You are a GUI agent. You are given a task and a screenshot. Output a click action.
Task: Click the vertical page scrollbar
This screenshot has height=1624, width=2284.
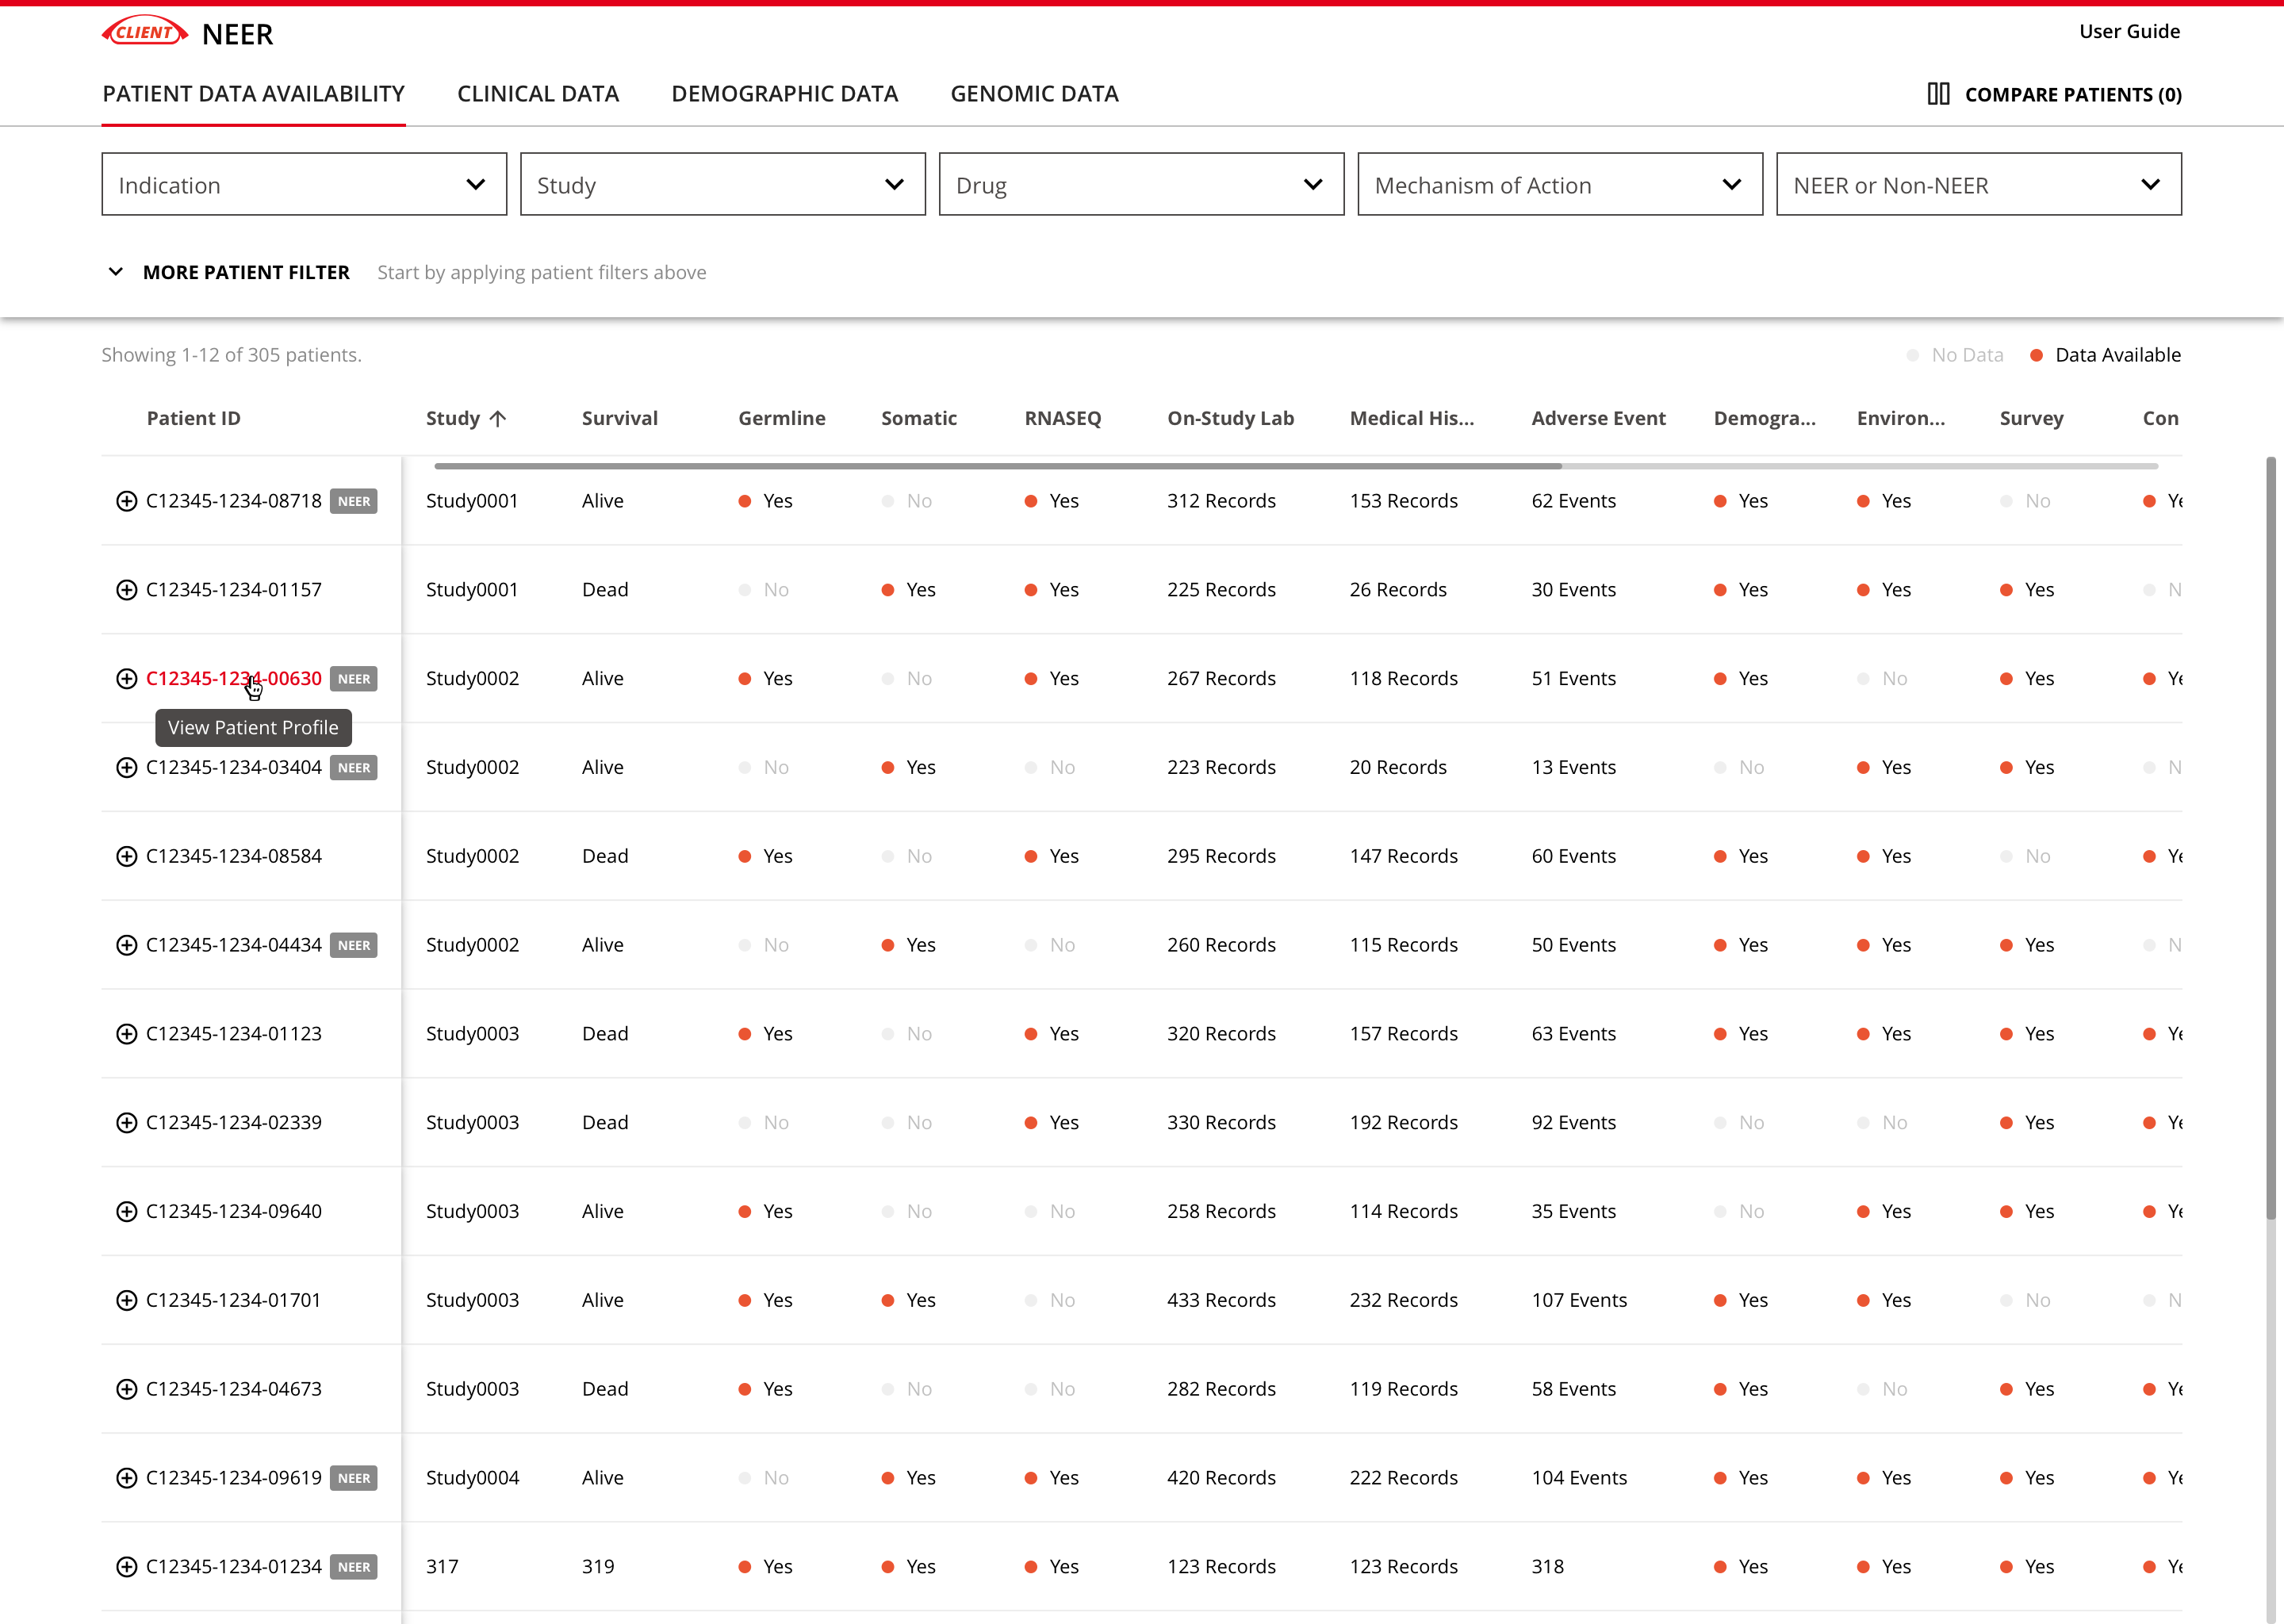(2270, 838)
